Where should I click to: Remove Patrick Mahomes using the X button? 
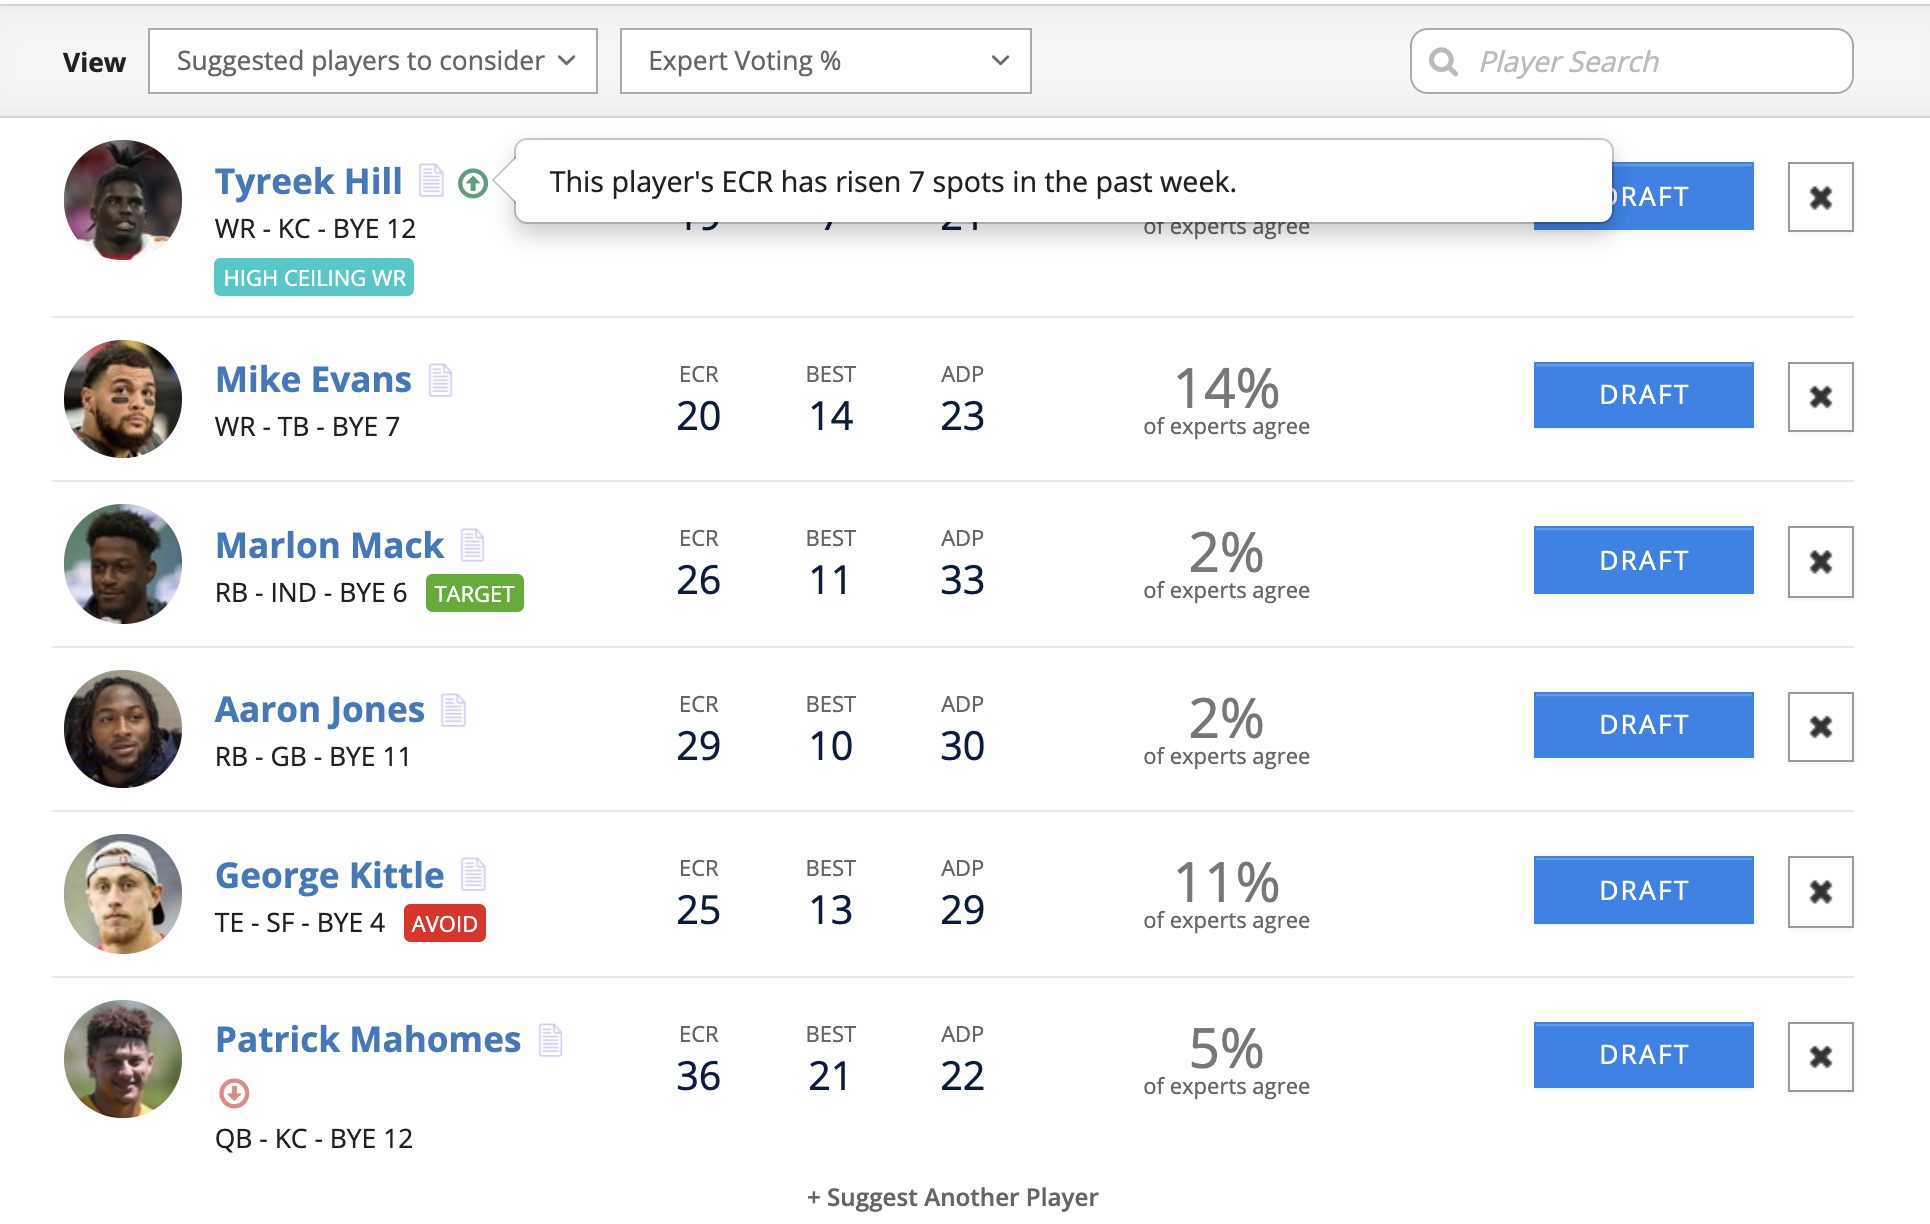click(1820, 1057)
